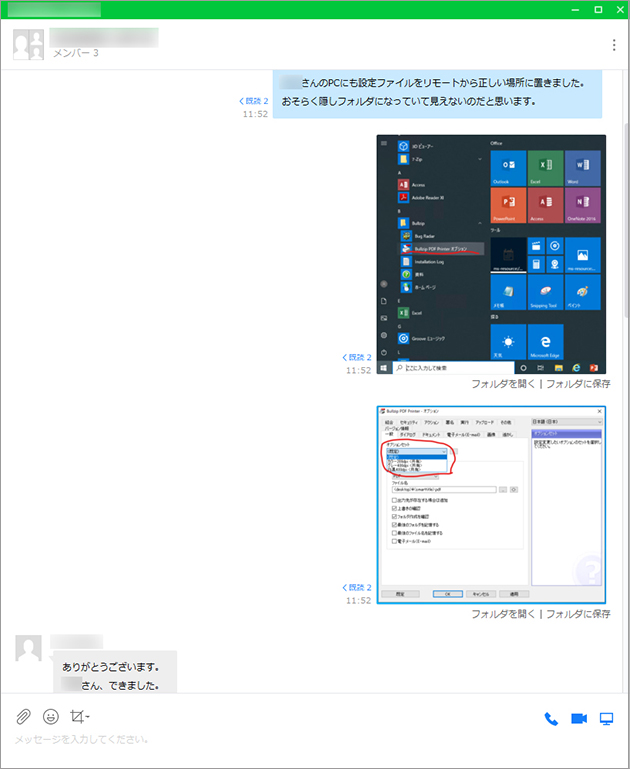Start a video call with camera icon
Viewport: 630px width, 769px height.
click(578, 718)
